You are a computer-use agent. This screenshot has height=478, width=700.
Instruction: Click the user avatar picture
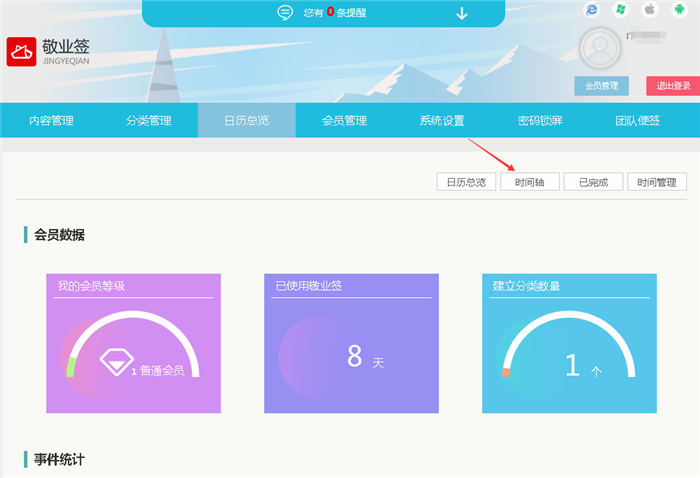coord(600,48)
